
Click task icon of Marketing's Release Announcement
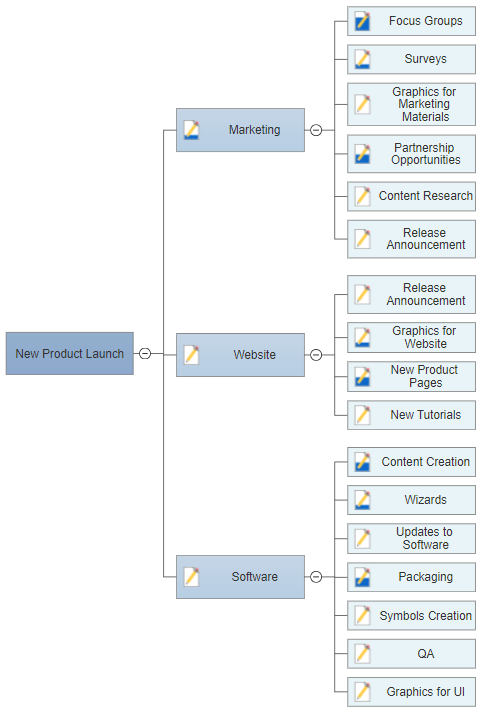(x=362, y=239)
